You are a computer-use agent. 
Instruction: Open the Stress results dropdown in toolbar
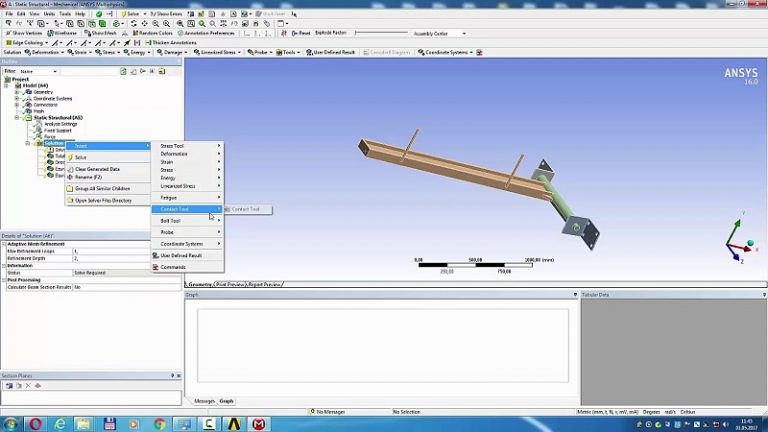(108, 52)
